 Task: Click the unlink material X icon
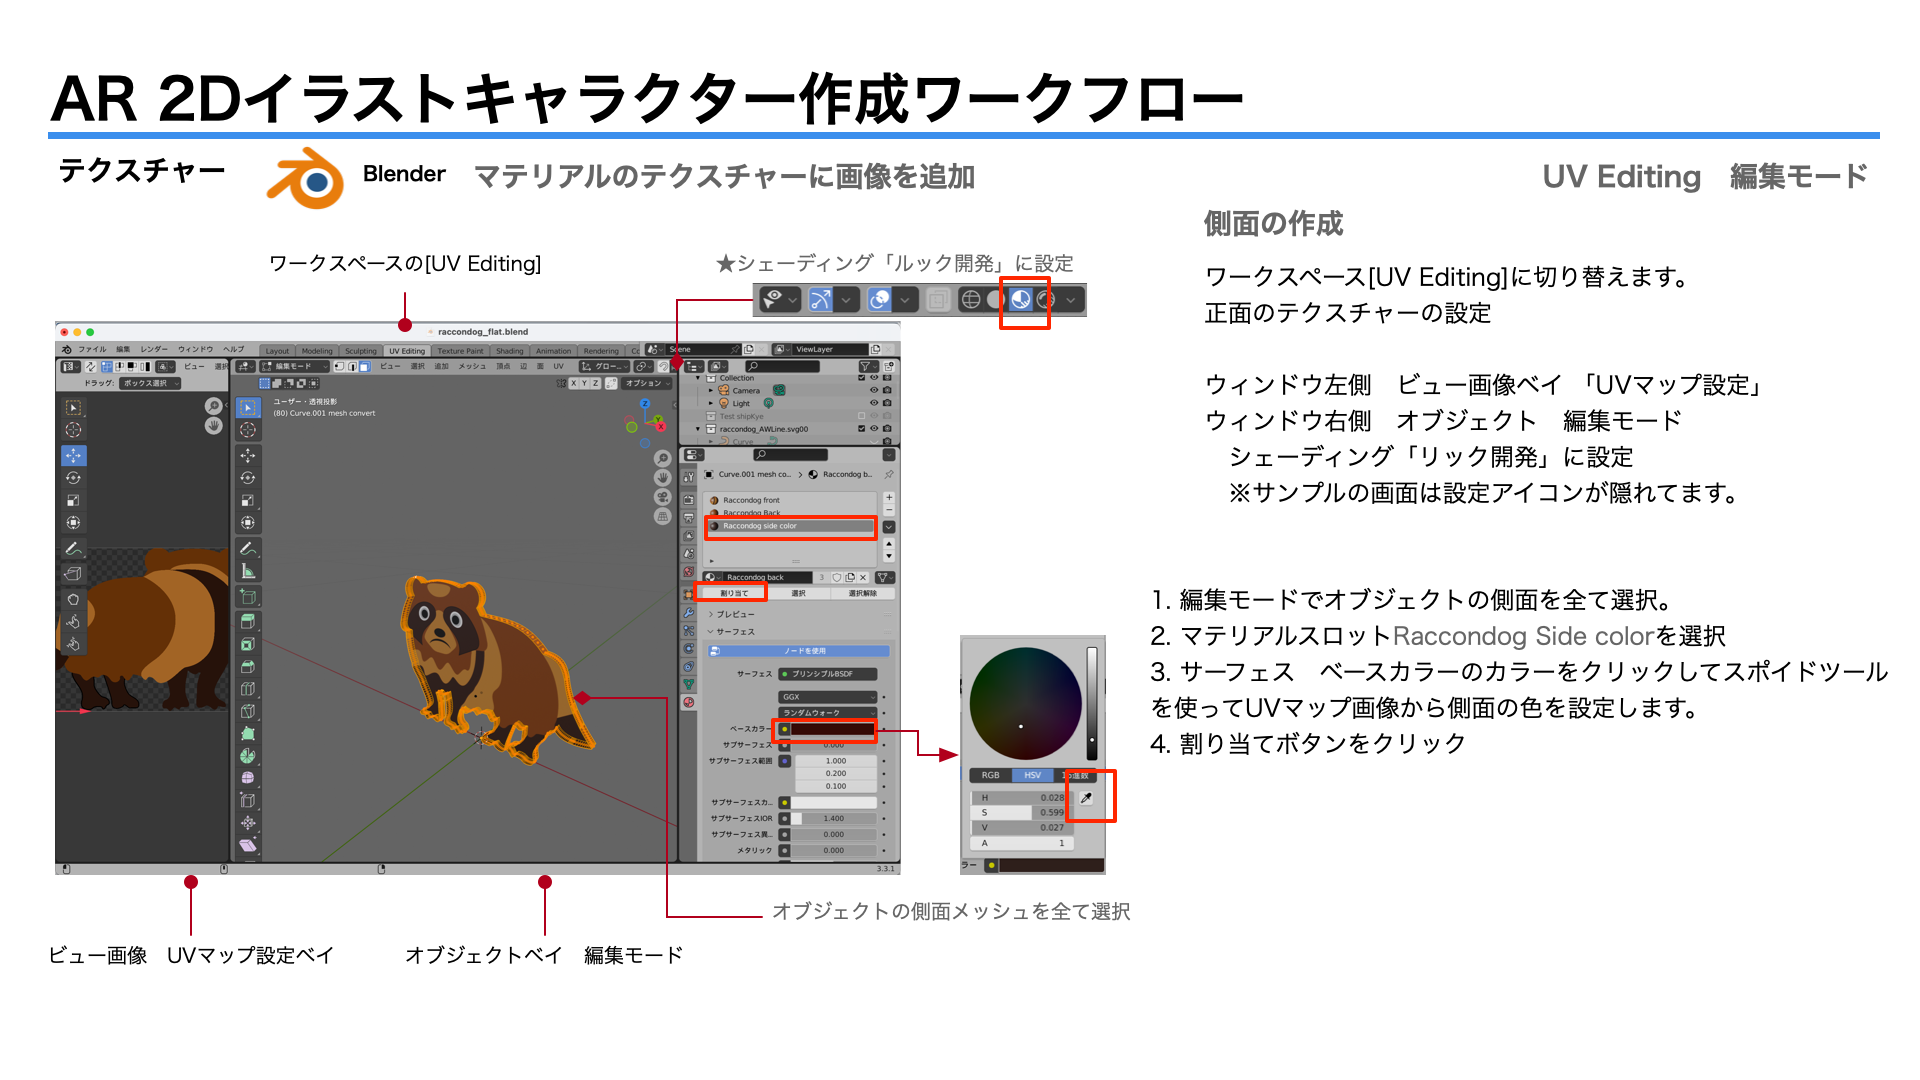[x=864, y=577]
